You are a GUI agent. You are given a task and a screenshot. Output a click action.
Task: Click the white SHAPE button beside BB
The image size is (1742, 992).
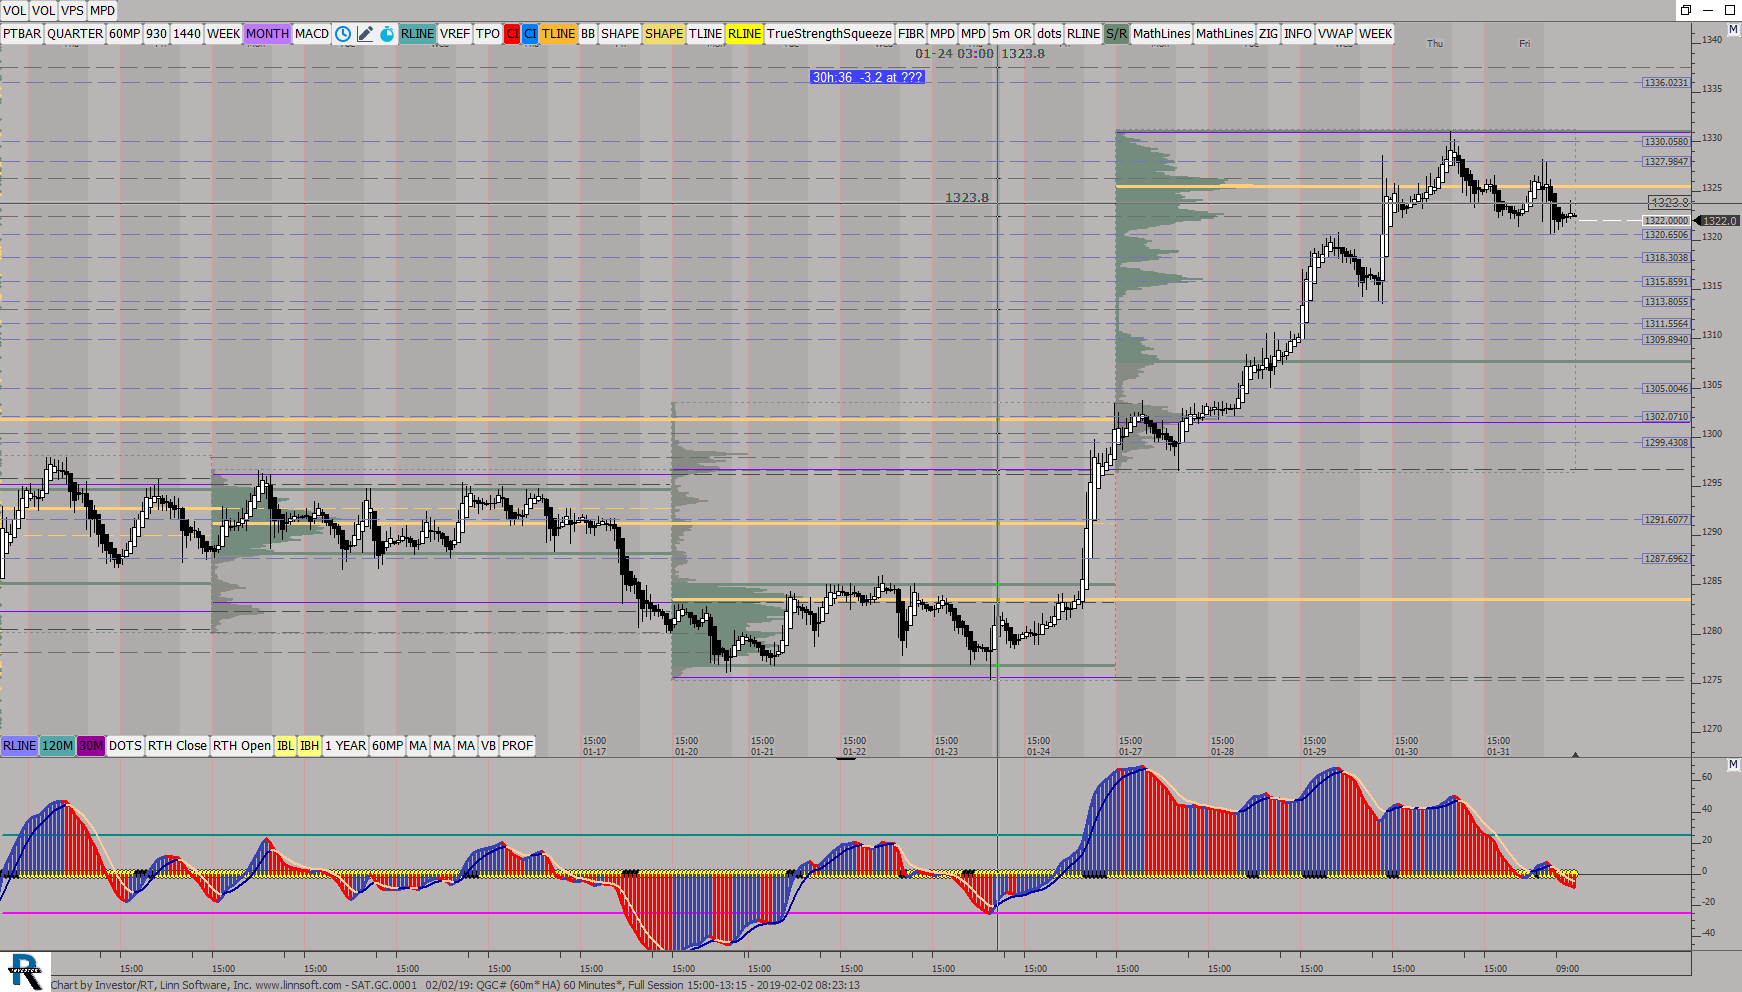coord(620,34)
